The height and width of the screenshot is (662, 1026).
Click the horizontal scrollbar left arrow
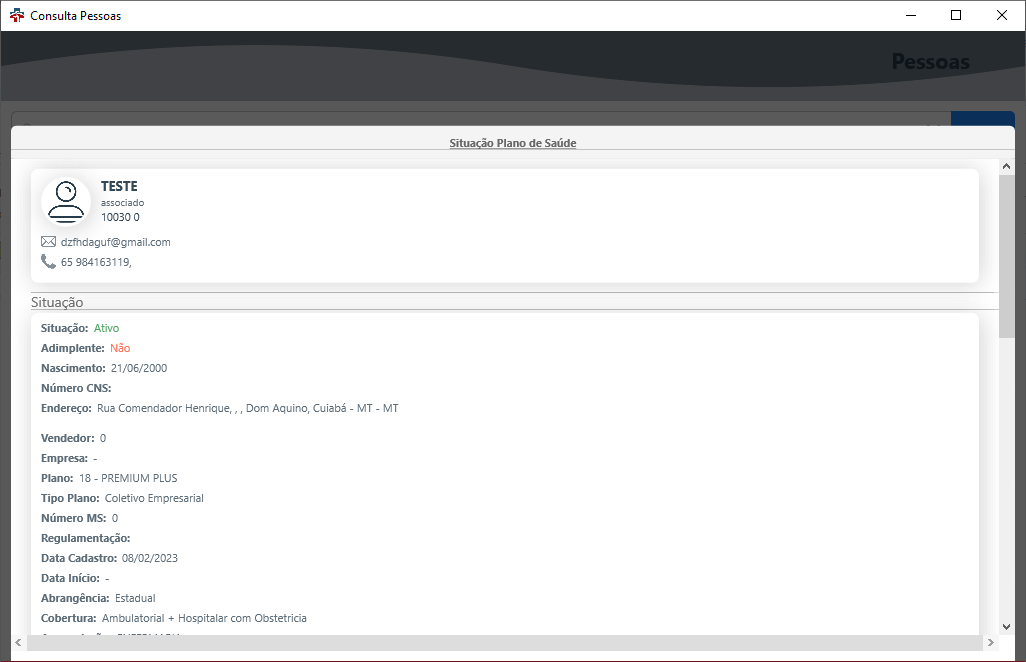pos(18,643)
